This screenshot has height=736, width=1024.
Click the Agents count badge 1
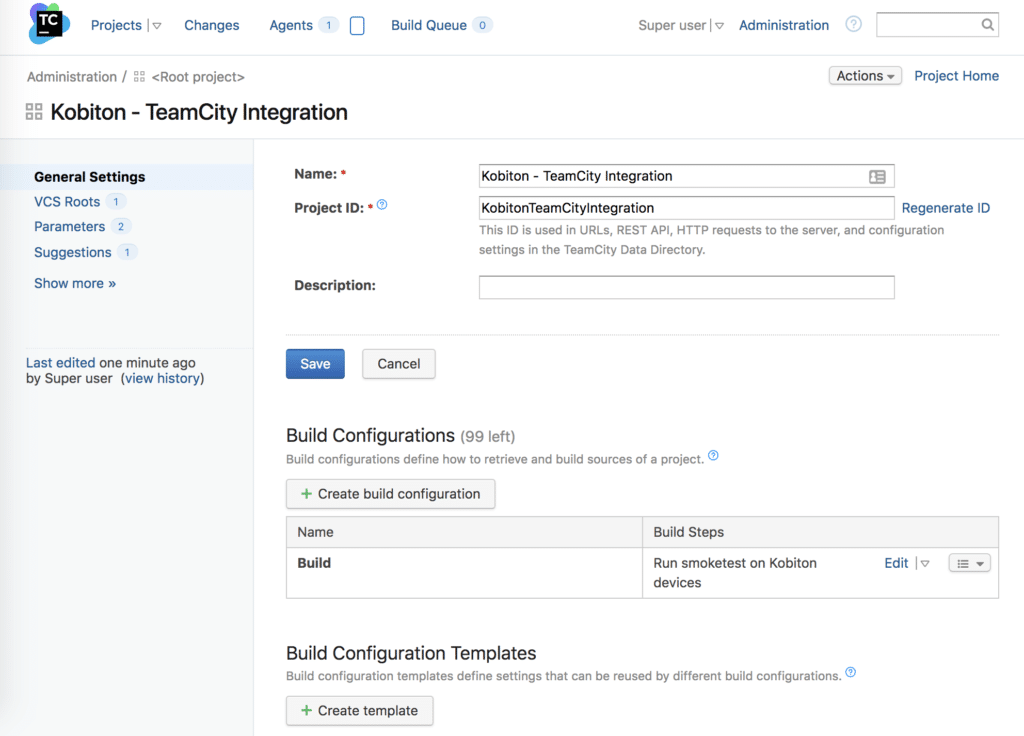pos(328,25)
